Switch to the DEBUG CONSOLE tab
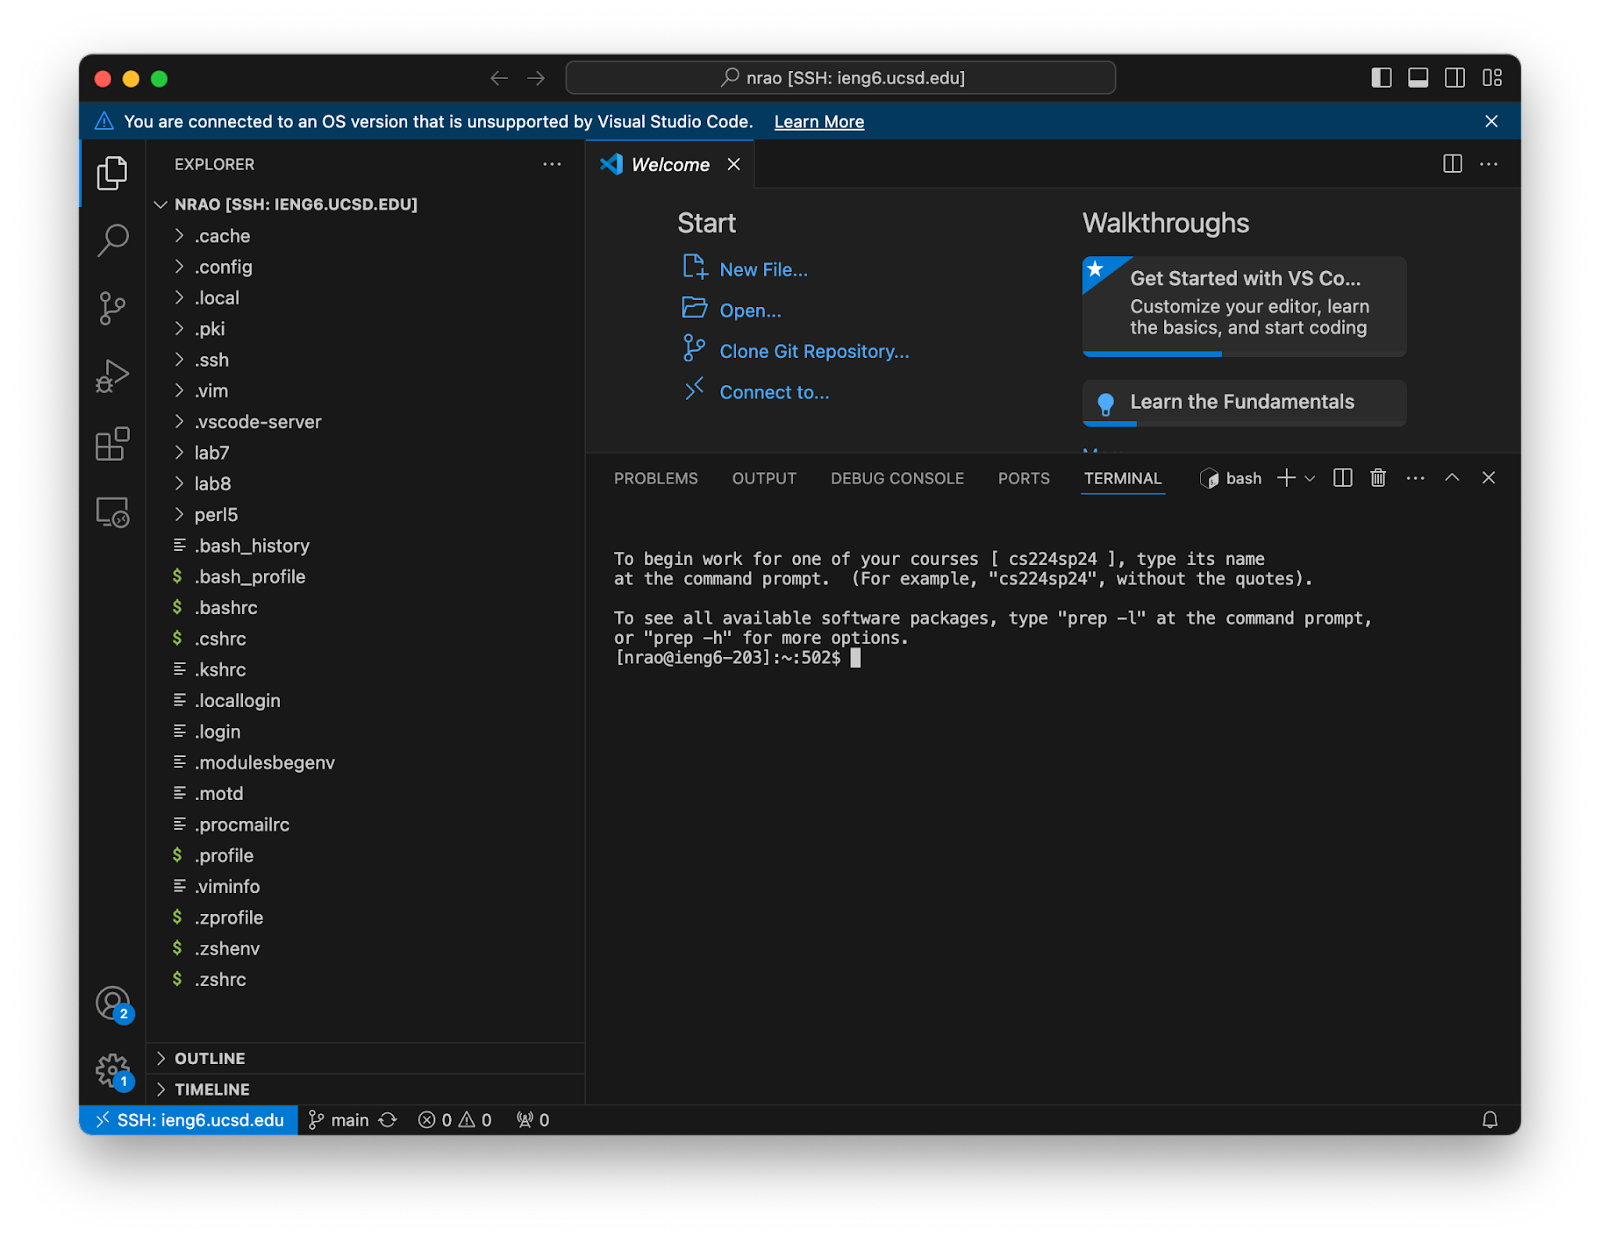This screenshot has width=1600, height=1239. 897,478
